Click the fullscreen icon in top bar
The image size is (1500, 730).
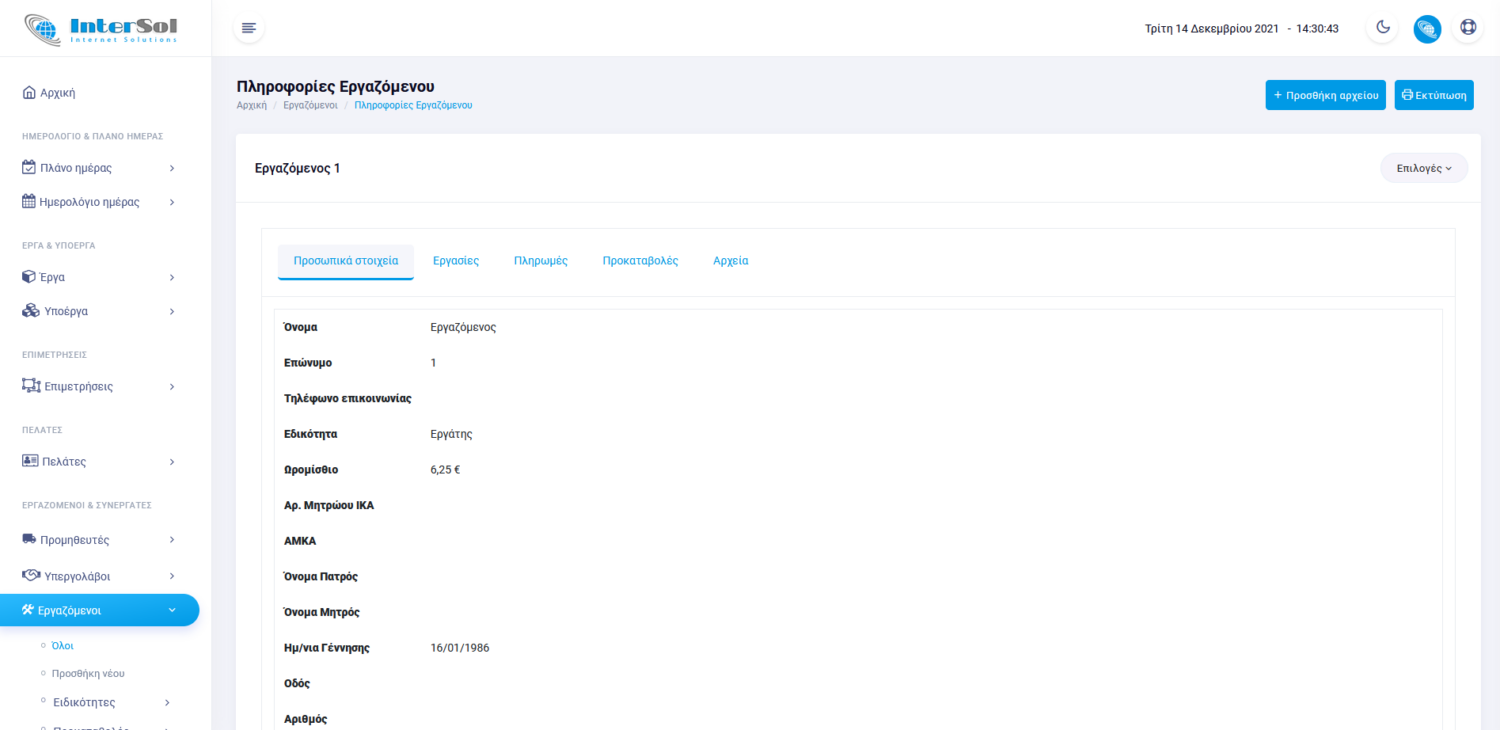[x=1468, y=28]
